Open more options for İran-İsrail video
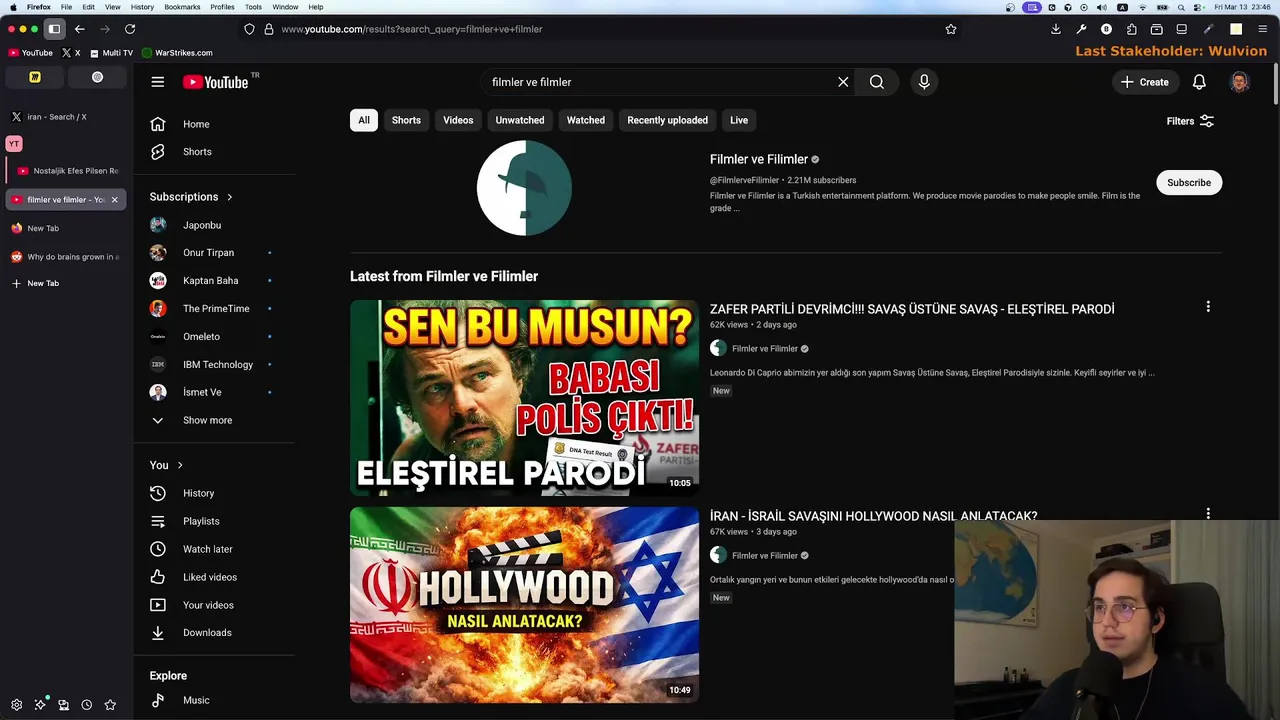This screenshot has width=1280, height=720. 1208,513
